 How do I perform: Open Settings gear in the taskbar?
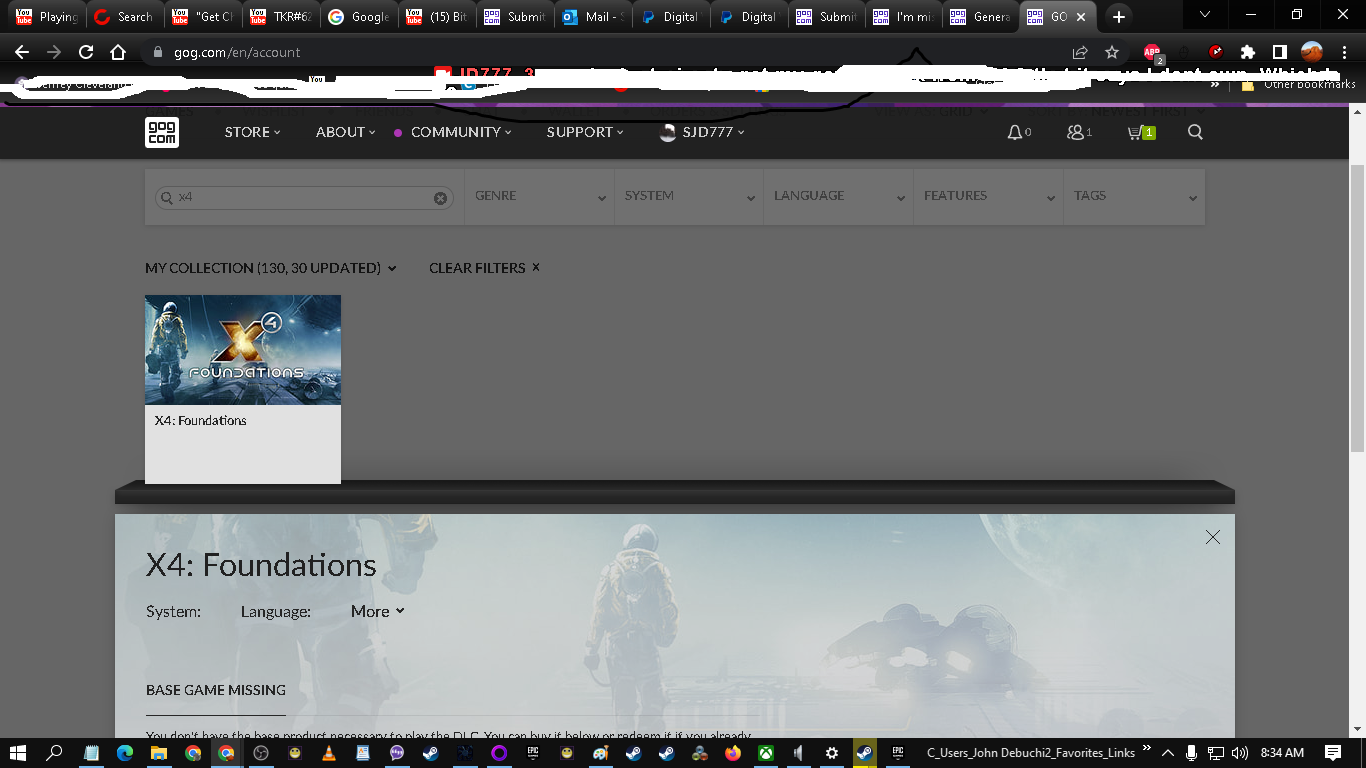point(832,753)
